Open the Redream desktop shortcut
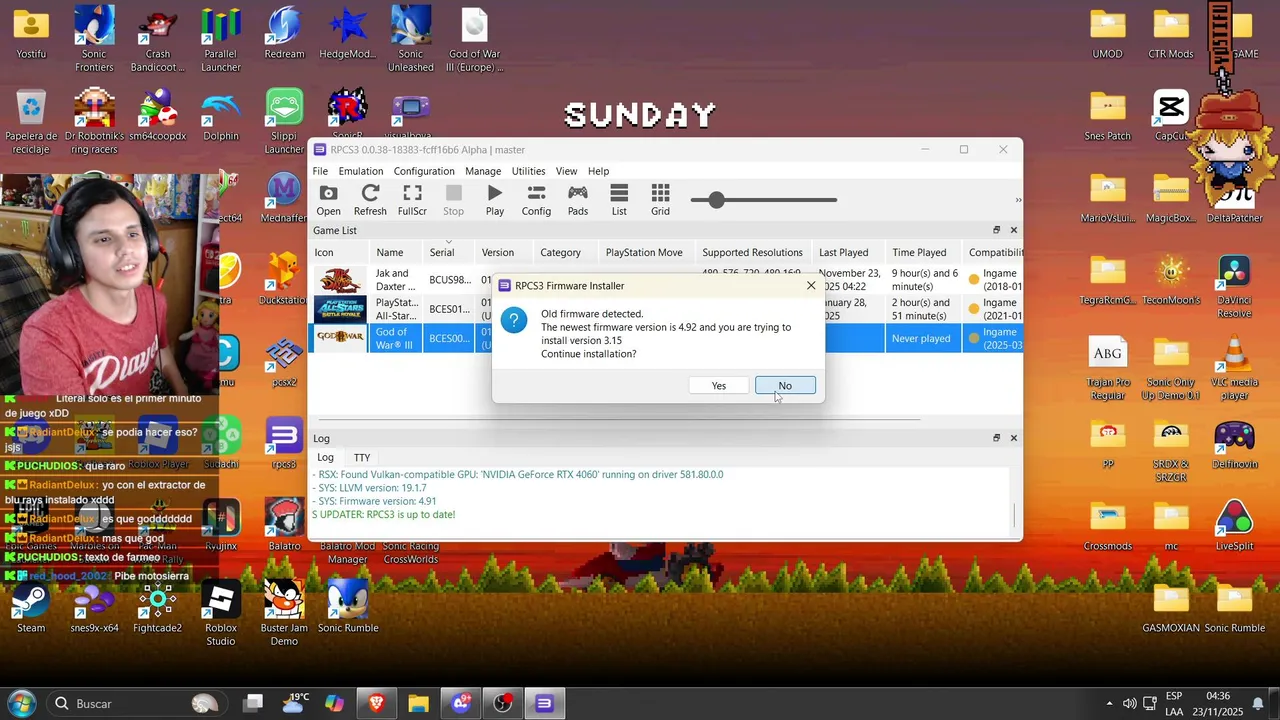This screenshot has width=1280, height=720. tap(284, 34)
